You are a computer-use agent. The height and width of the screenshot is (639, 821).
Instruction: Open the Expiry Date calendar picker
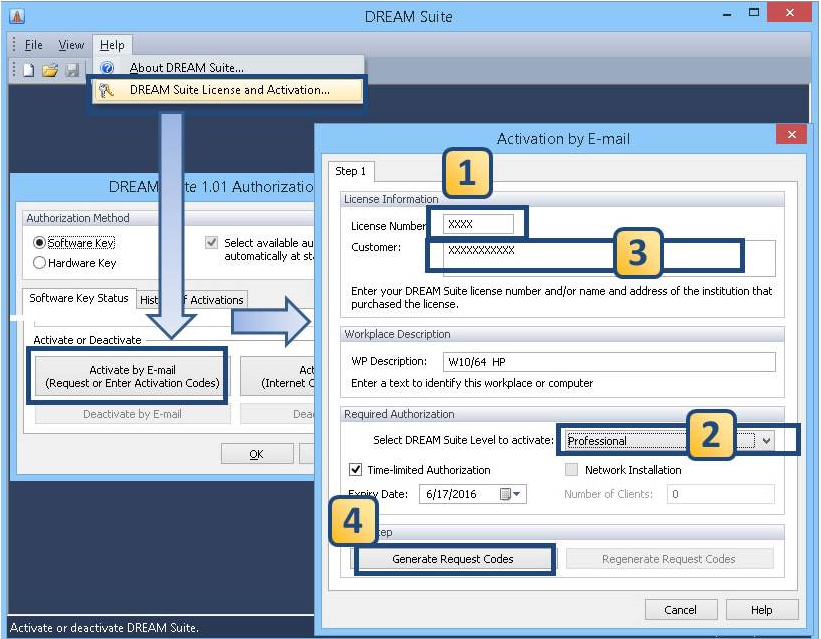point(510,494)
